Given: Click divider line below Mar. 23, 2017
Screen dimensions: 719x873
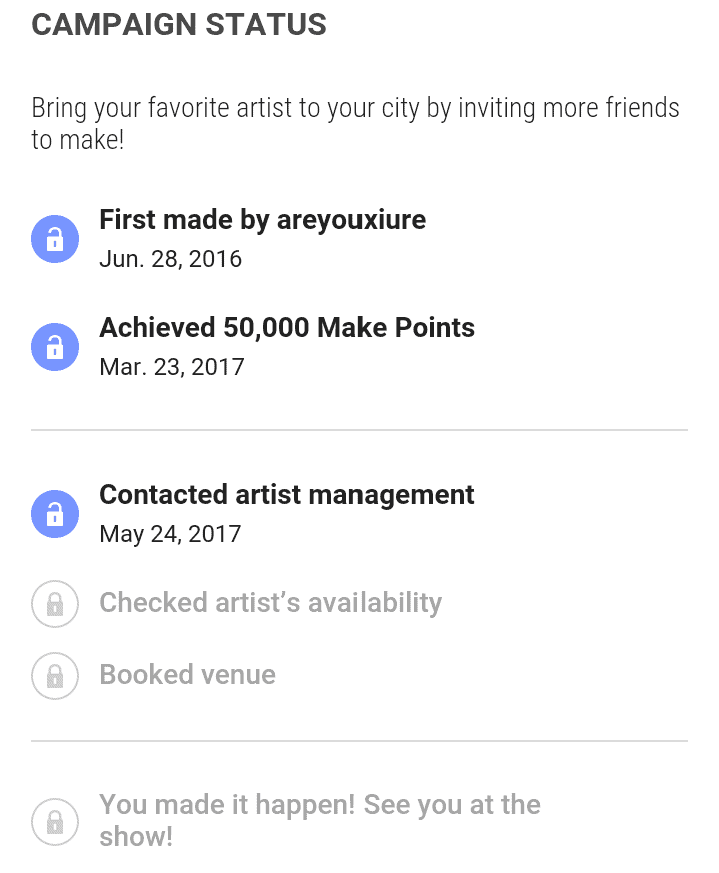Looking at the screenshot, I should pyautogui.click(x=359, y=430).
